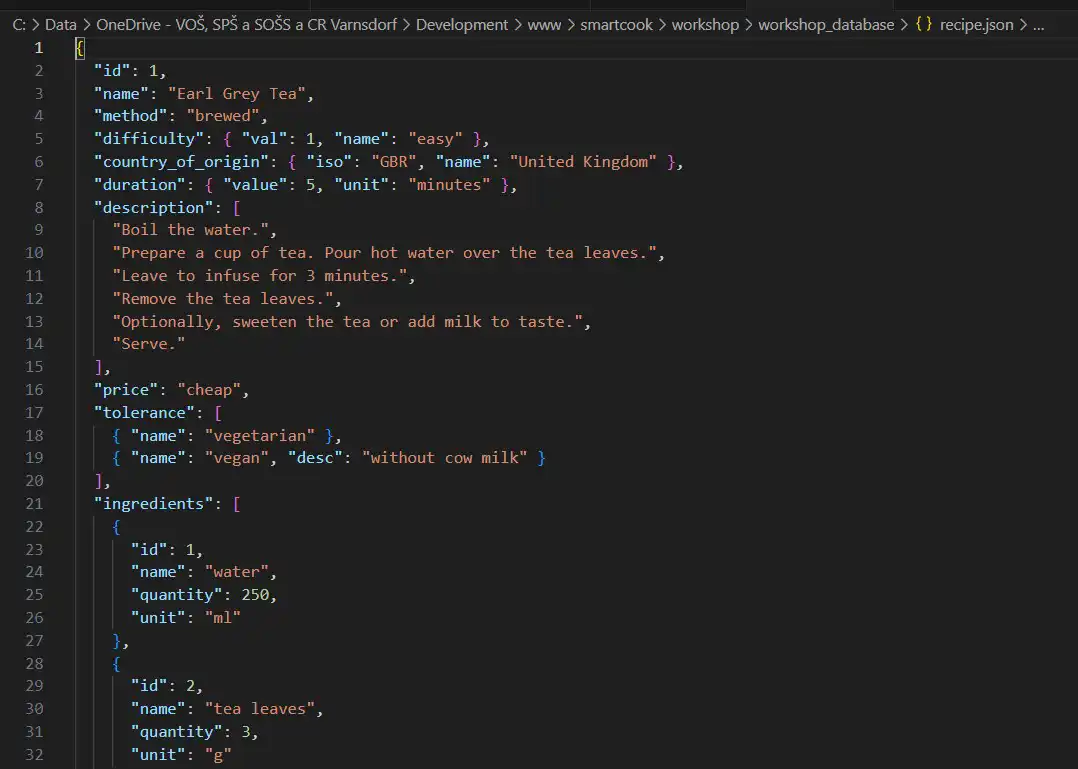Click "Leave to infuse for 3 minutes."
Screen dimensions: 1078x769
[260, 276]
